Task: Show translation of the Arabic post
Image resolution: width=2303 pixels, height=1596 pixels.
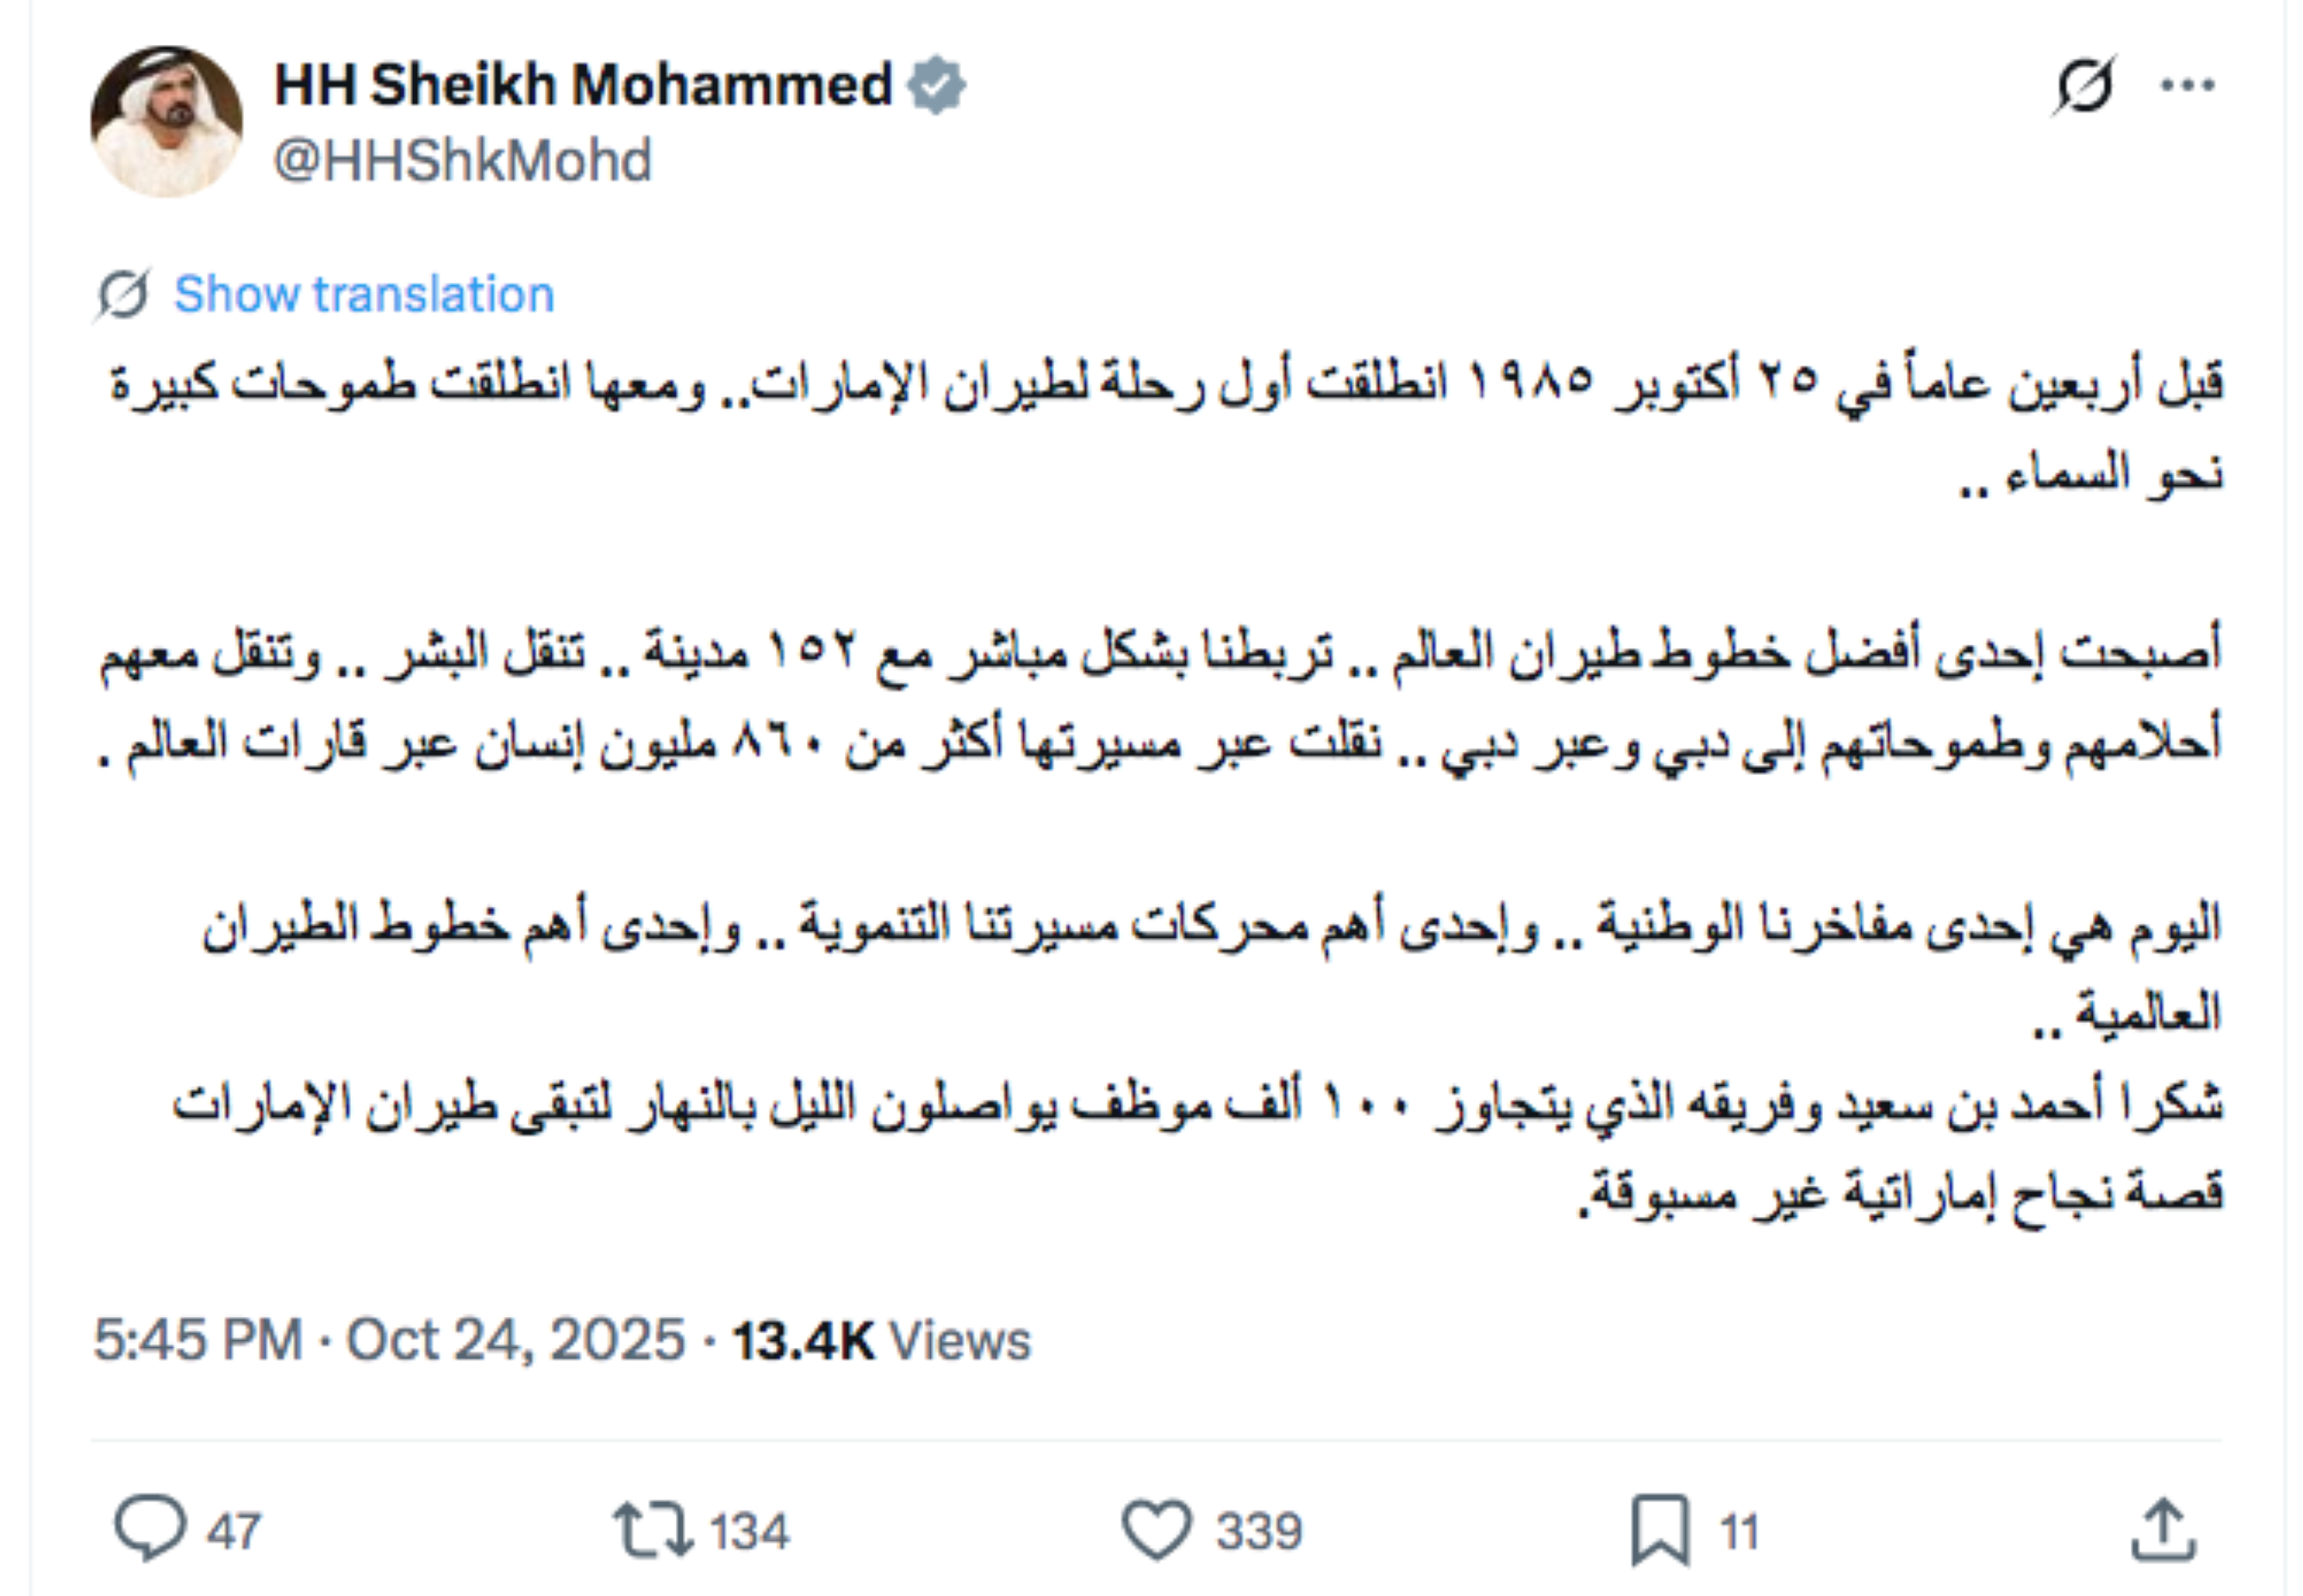Action: (x=364, y=295)
